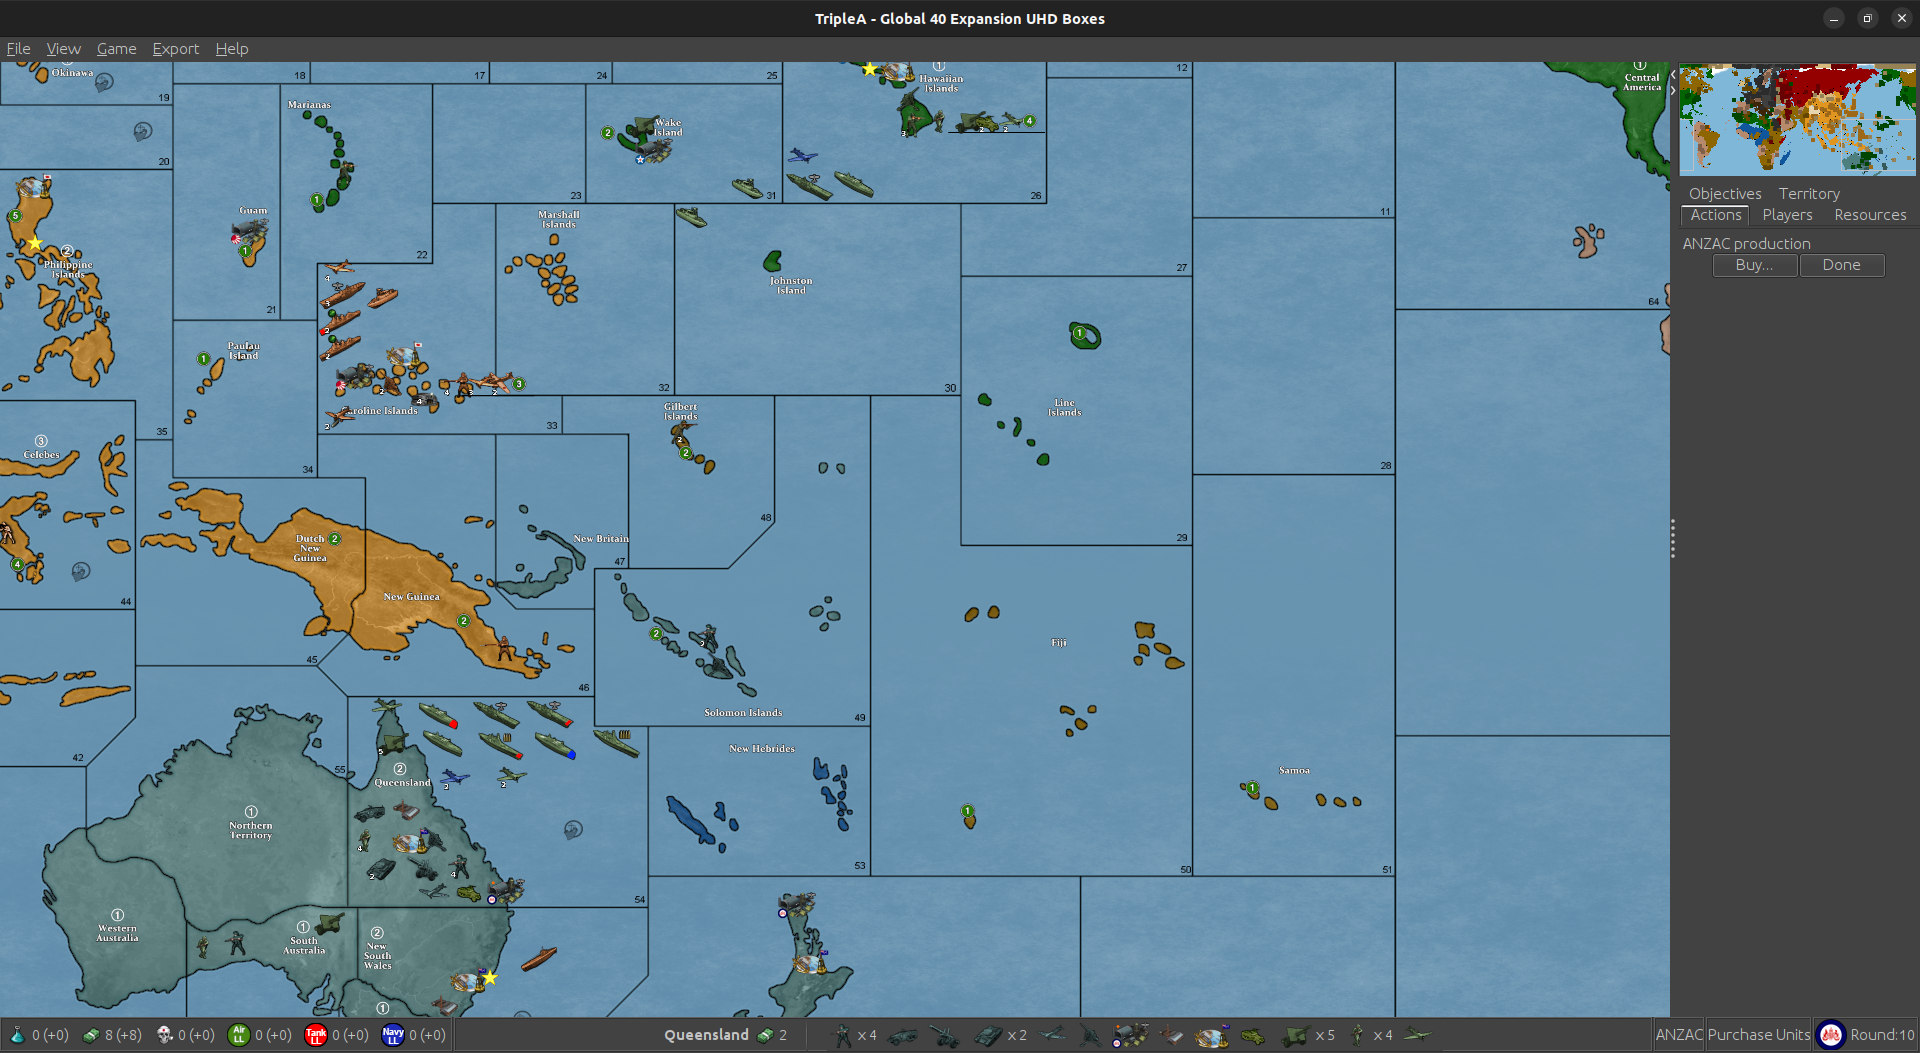Select the Queensland airbase on the coast

[505, 889]
